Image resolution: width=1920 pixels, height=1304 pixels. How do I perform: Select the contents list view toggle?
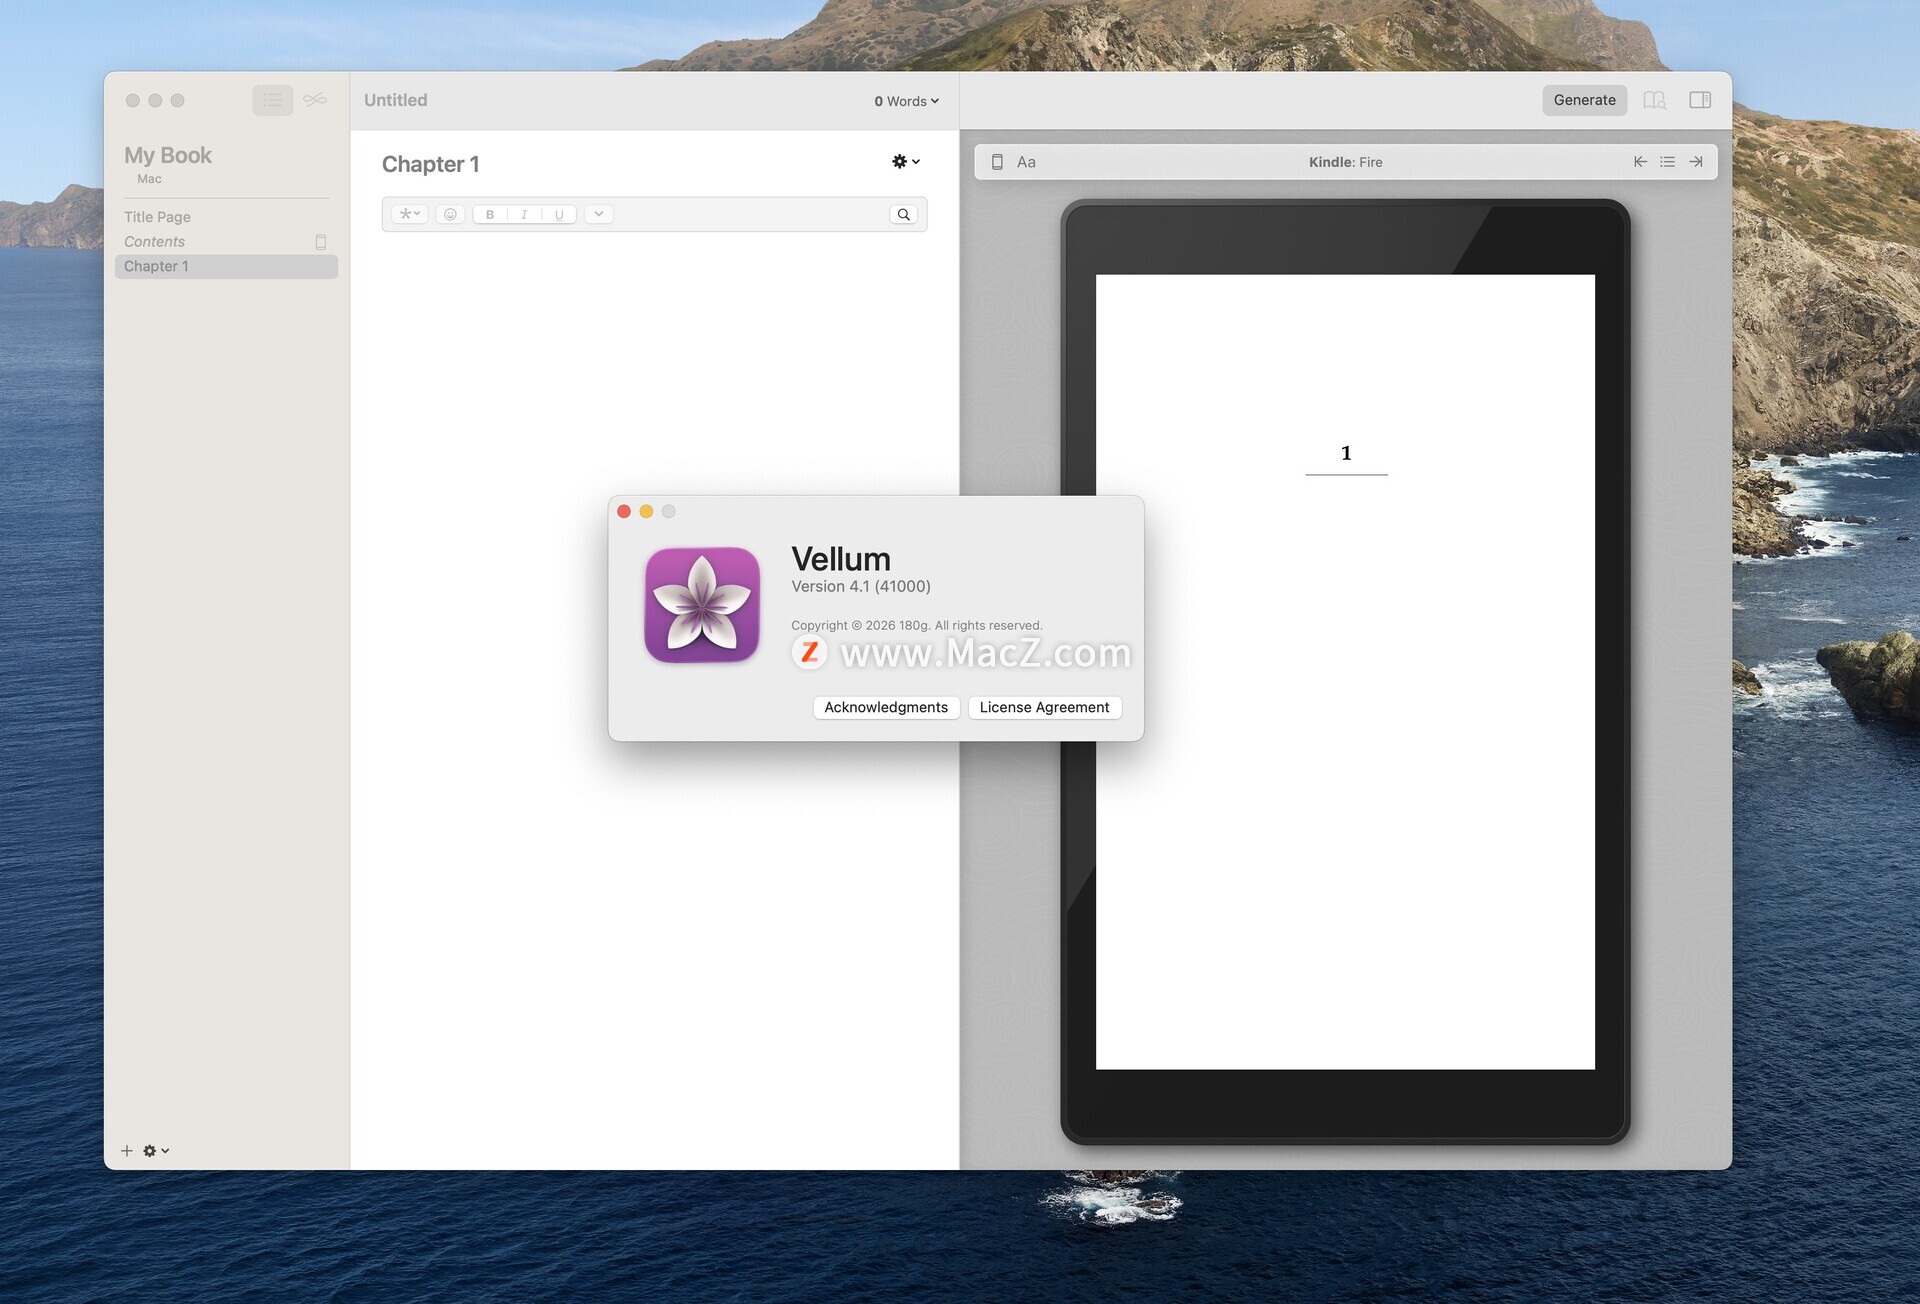tap(272, 100)
